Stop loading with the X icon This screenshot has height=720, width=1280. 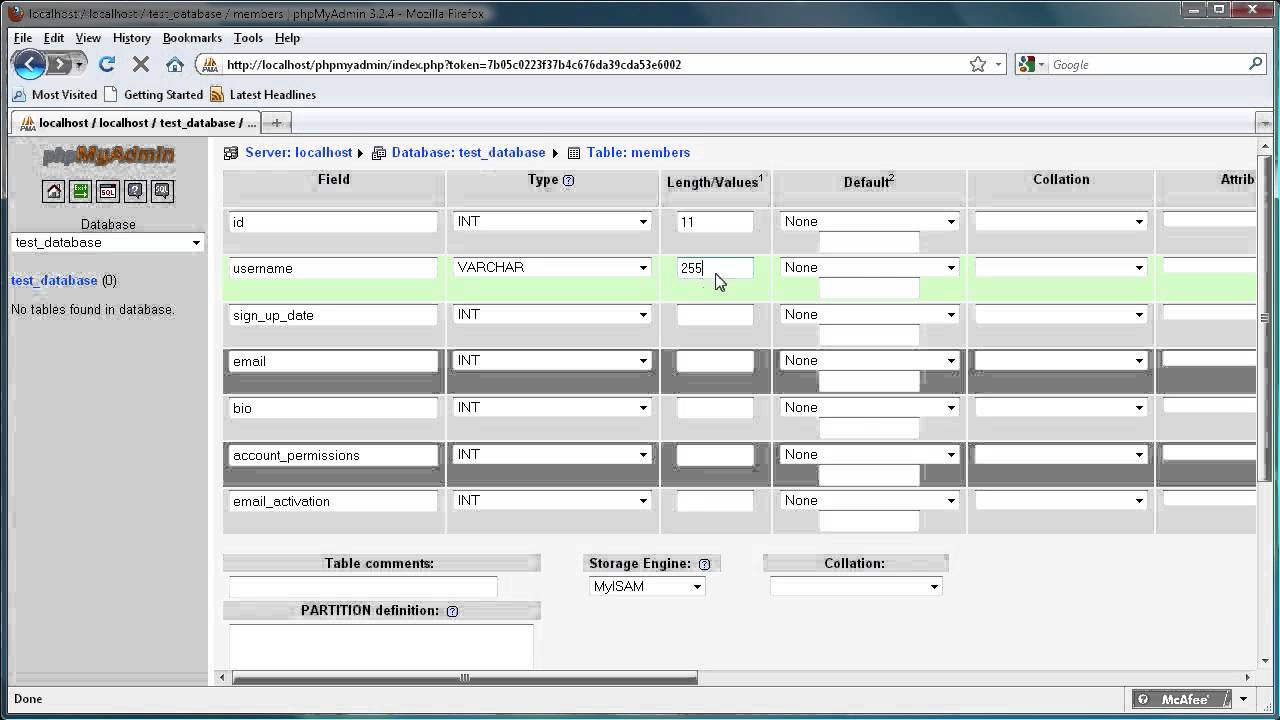[141, 65]
